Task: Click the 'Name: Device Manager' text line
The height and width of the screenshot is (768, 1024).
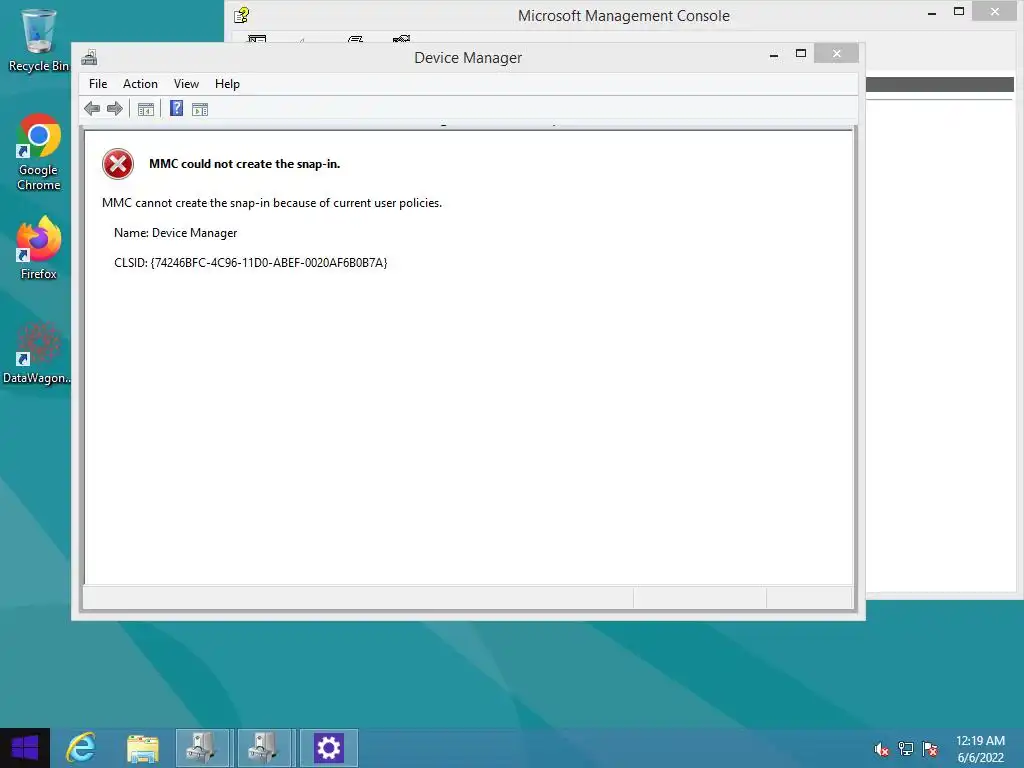Action: (x=175, y=233)
